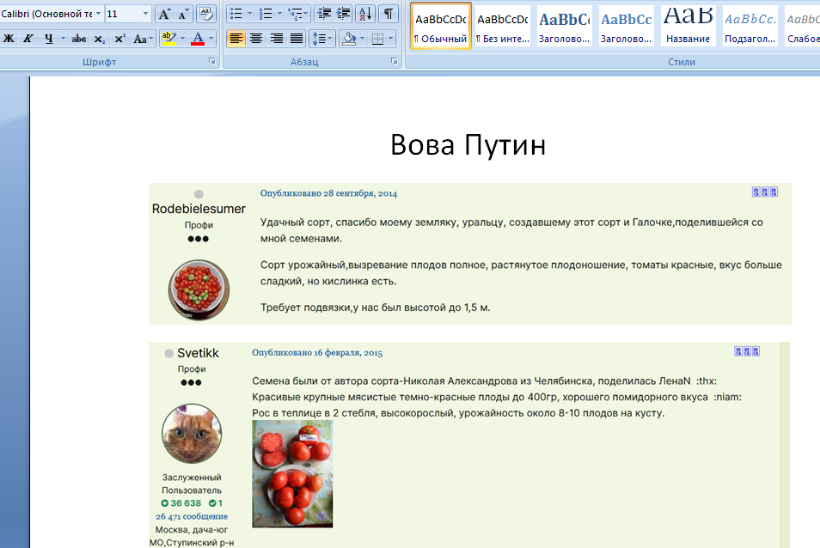Apply the 'Без интервала' style
The height and width of the screenshot is (548, 820).
[x=502, y=26]
